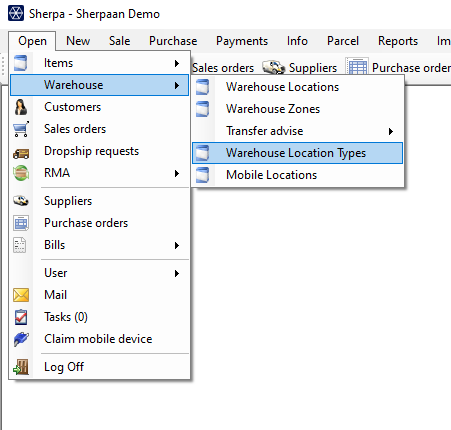Click the Log Off door icon

[x=21, y=367]
